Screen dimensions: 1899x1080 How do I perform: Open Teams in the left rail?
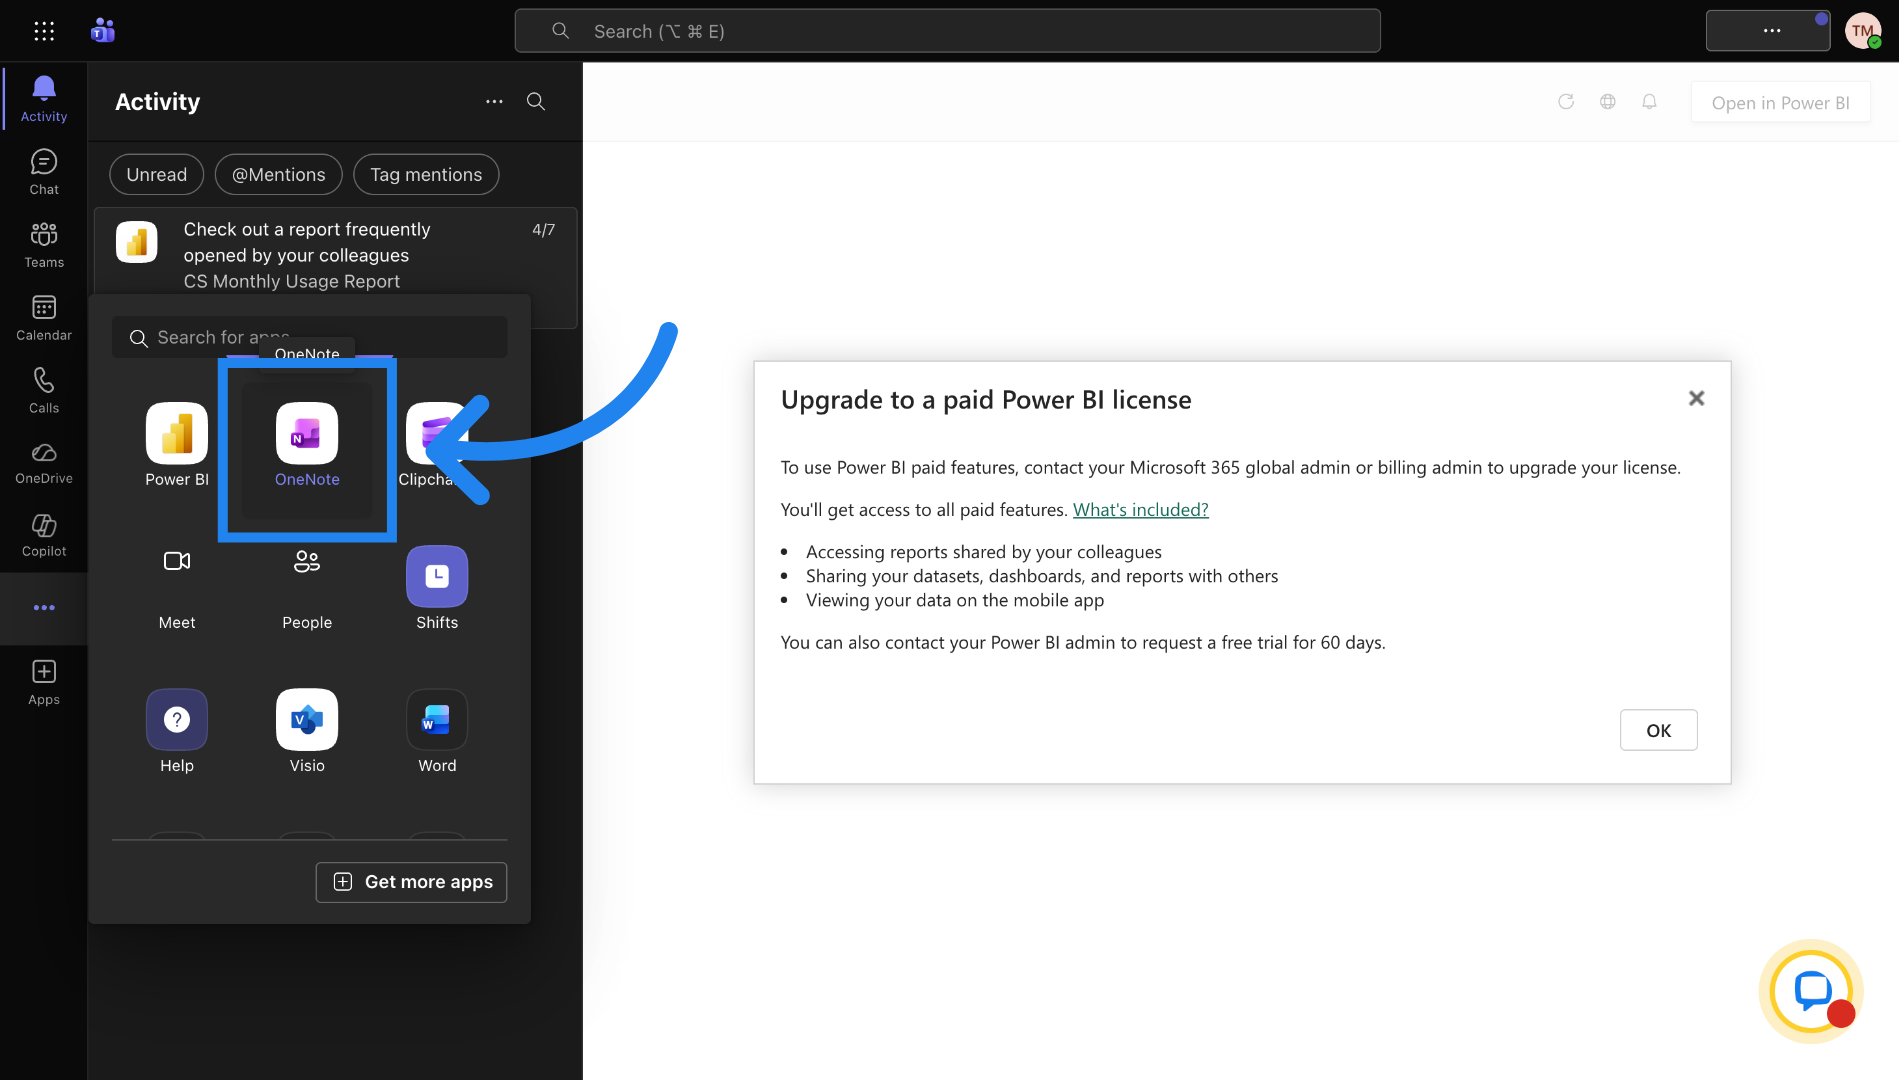point(44,245)
